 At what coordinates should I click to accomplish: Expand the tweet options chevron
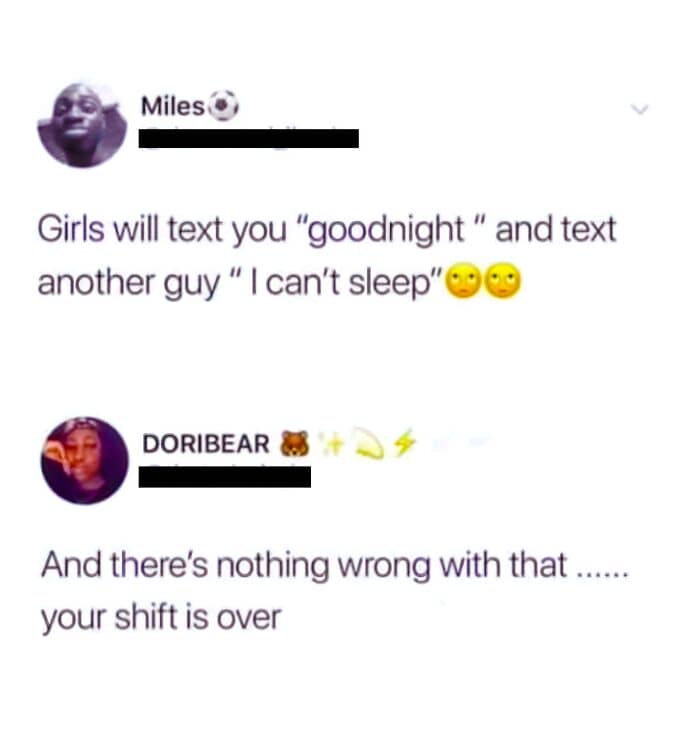(x=640, y=109)
